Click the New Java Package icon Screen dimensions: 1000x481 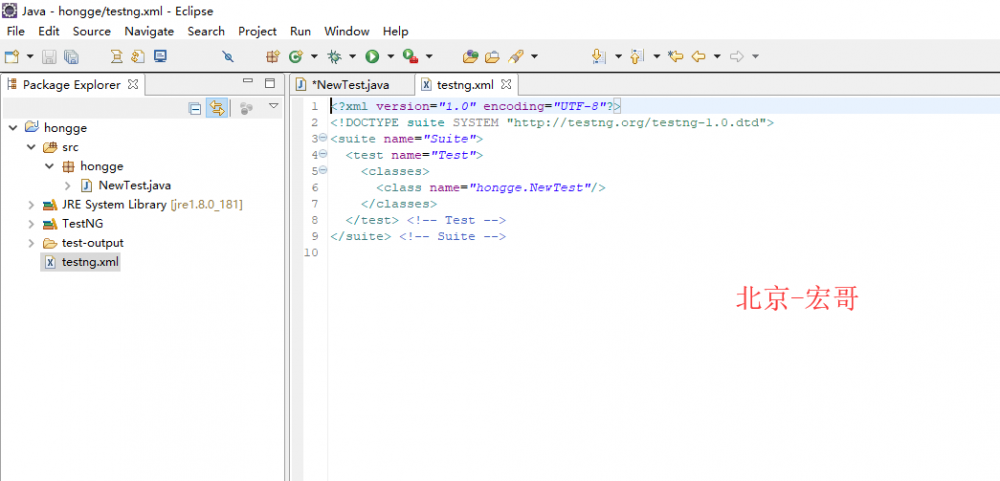tap(273, 57)
